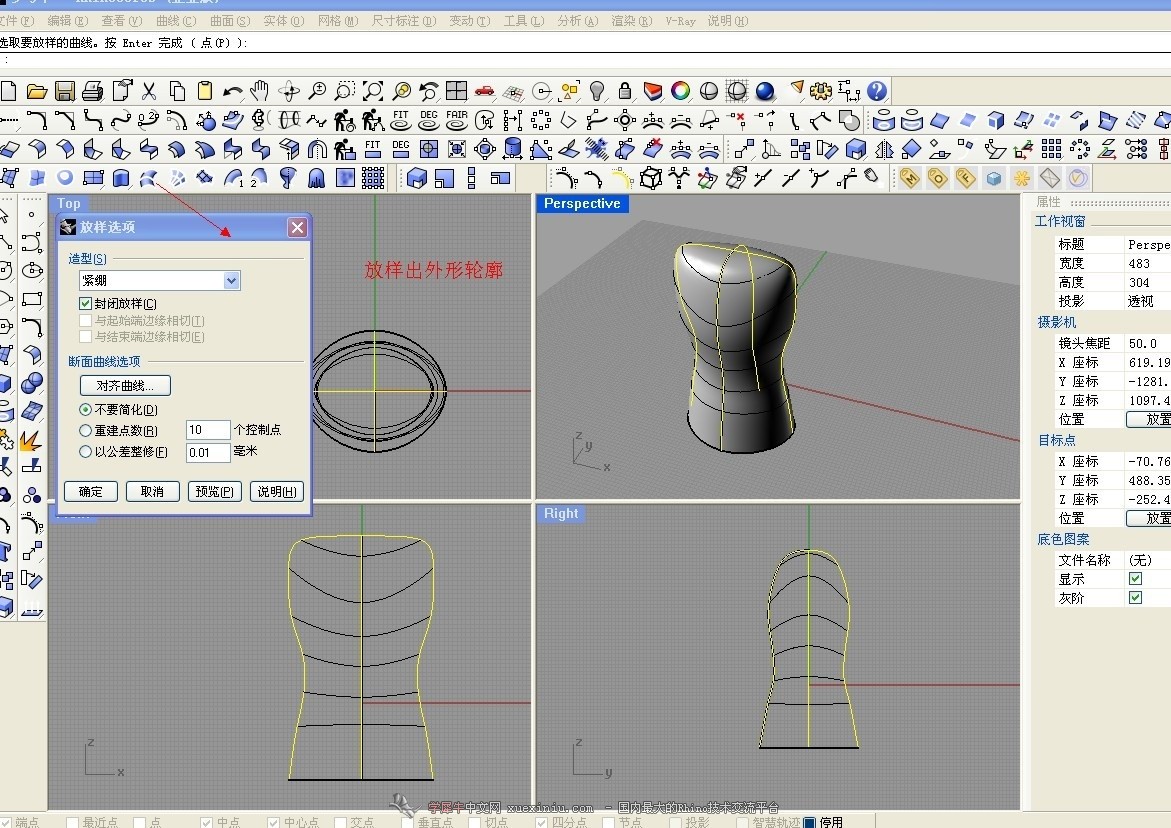
Task: Click the 对齐曲线... button
Action: pyautogui.click(x=125, y=385)
